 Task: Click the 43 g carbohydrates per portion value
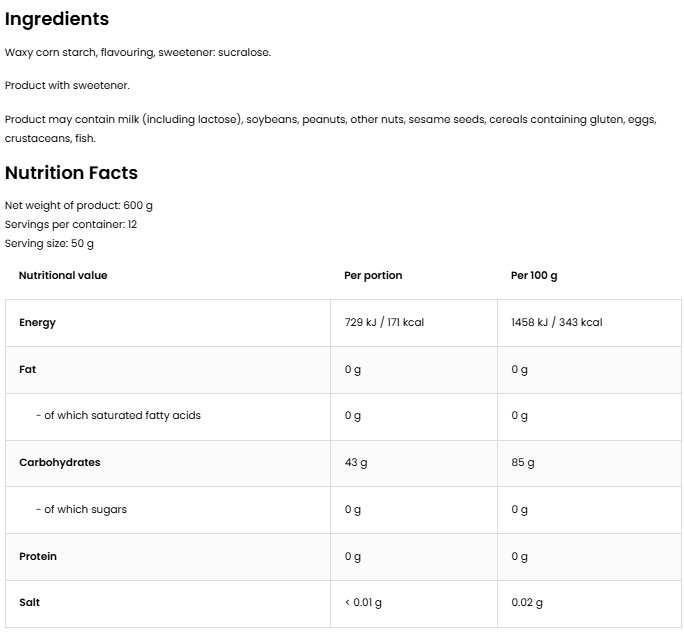(356, 462)
